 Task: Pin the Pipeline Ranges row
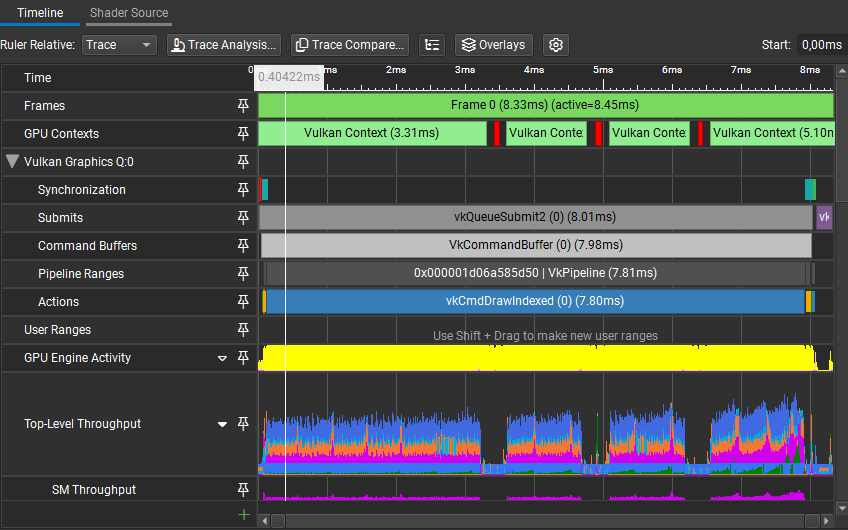[x=242, y=274]
